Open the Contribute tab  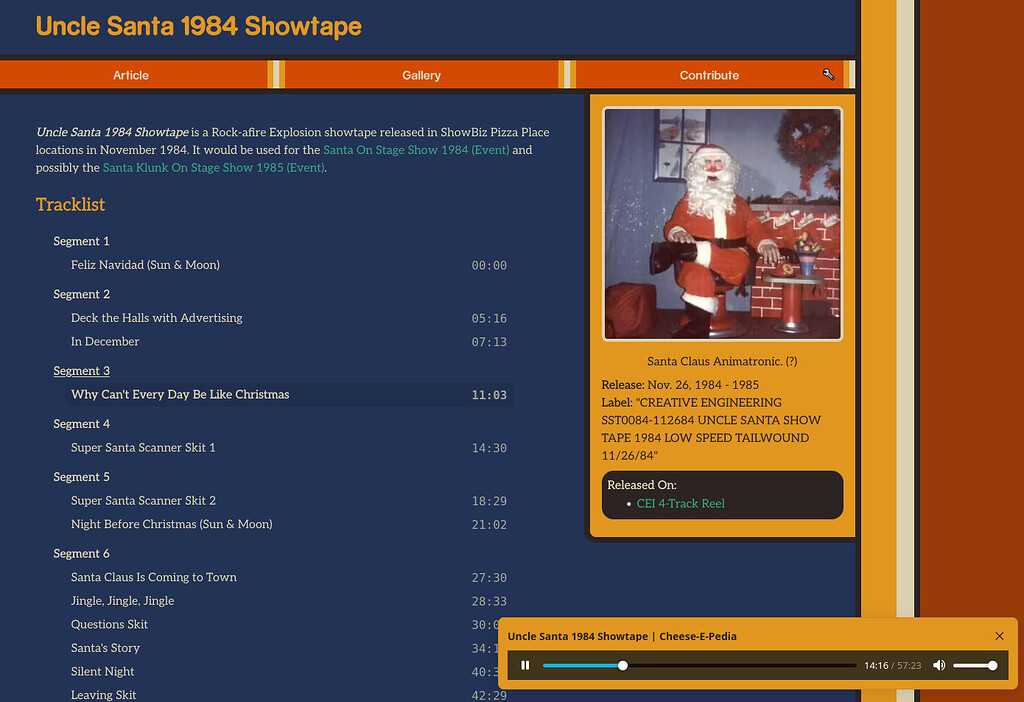pyautogui.click(x=709, y=74)
